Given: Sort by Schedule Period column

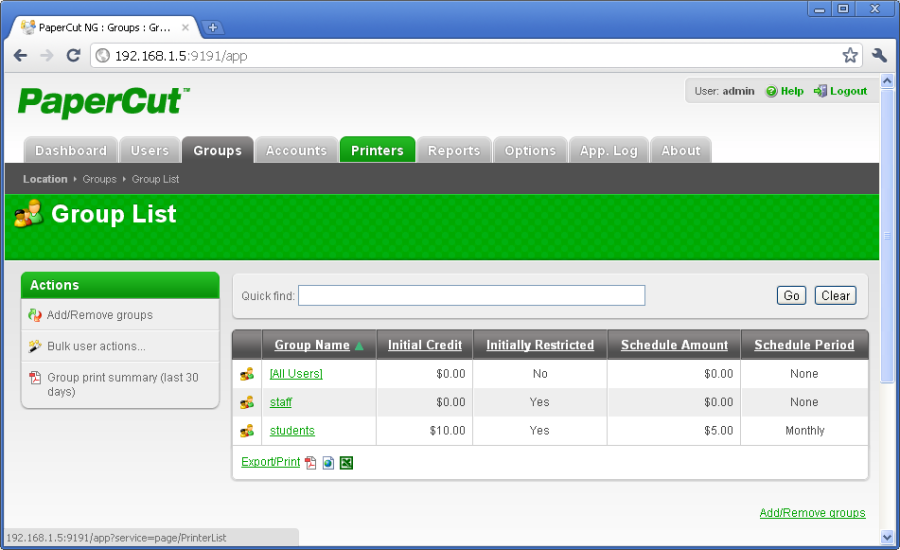Looking at the screenshot, I should pos(804,345).
